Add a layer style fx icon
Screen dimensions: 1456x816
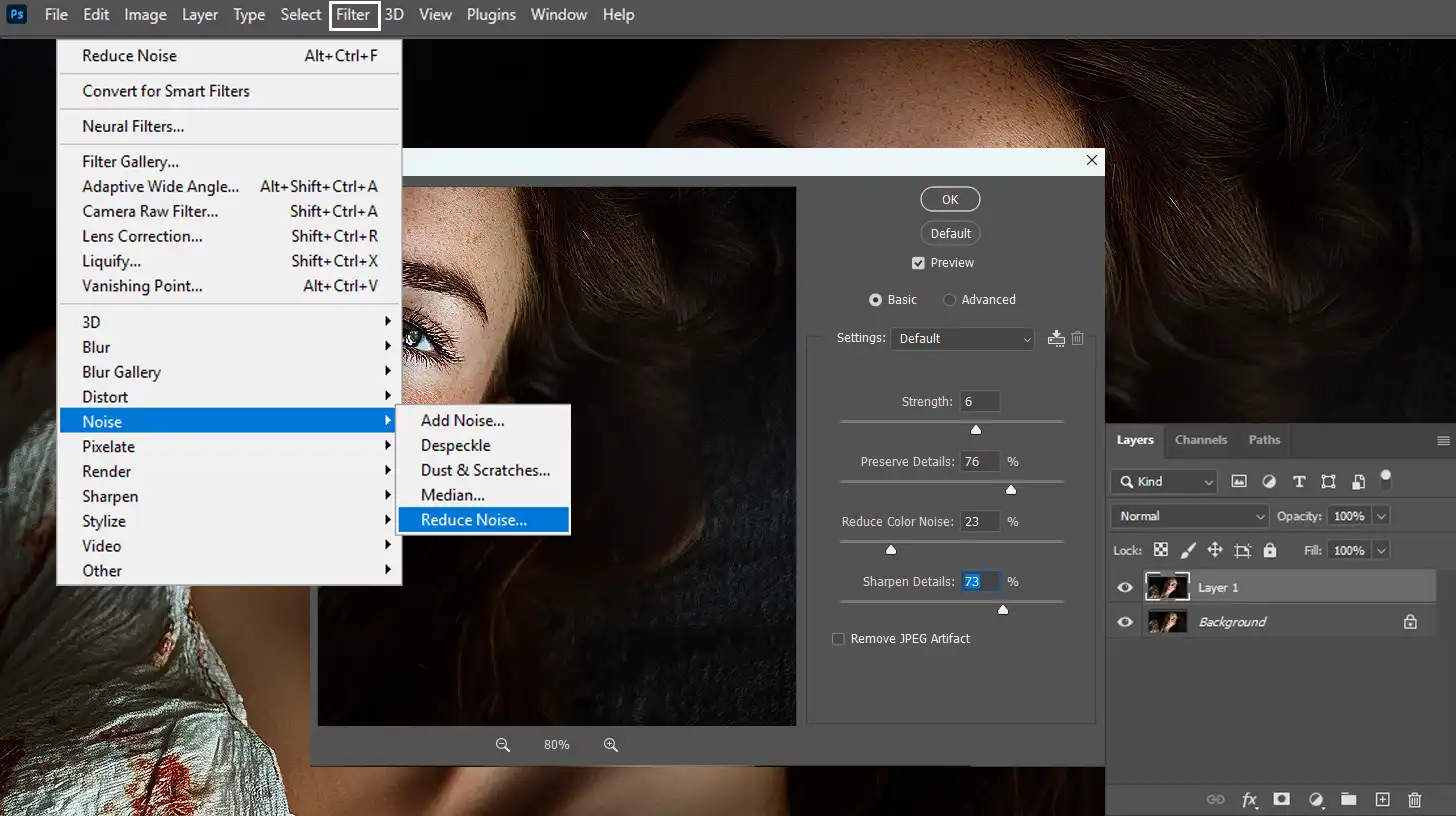click(1249, 799)
